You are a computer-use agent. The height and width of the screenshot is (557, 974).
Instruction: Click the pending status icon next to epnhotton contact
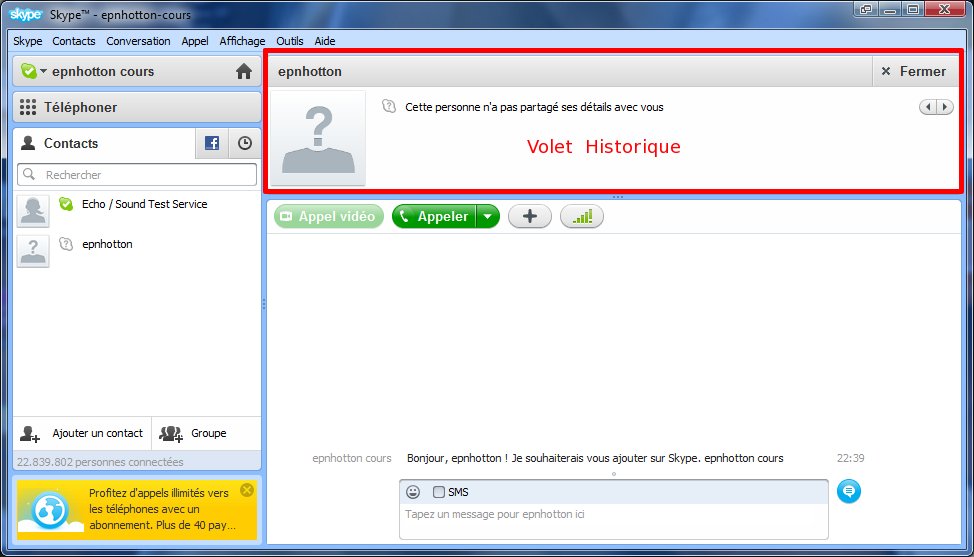pos(66,244)
